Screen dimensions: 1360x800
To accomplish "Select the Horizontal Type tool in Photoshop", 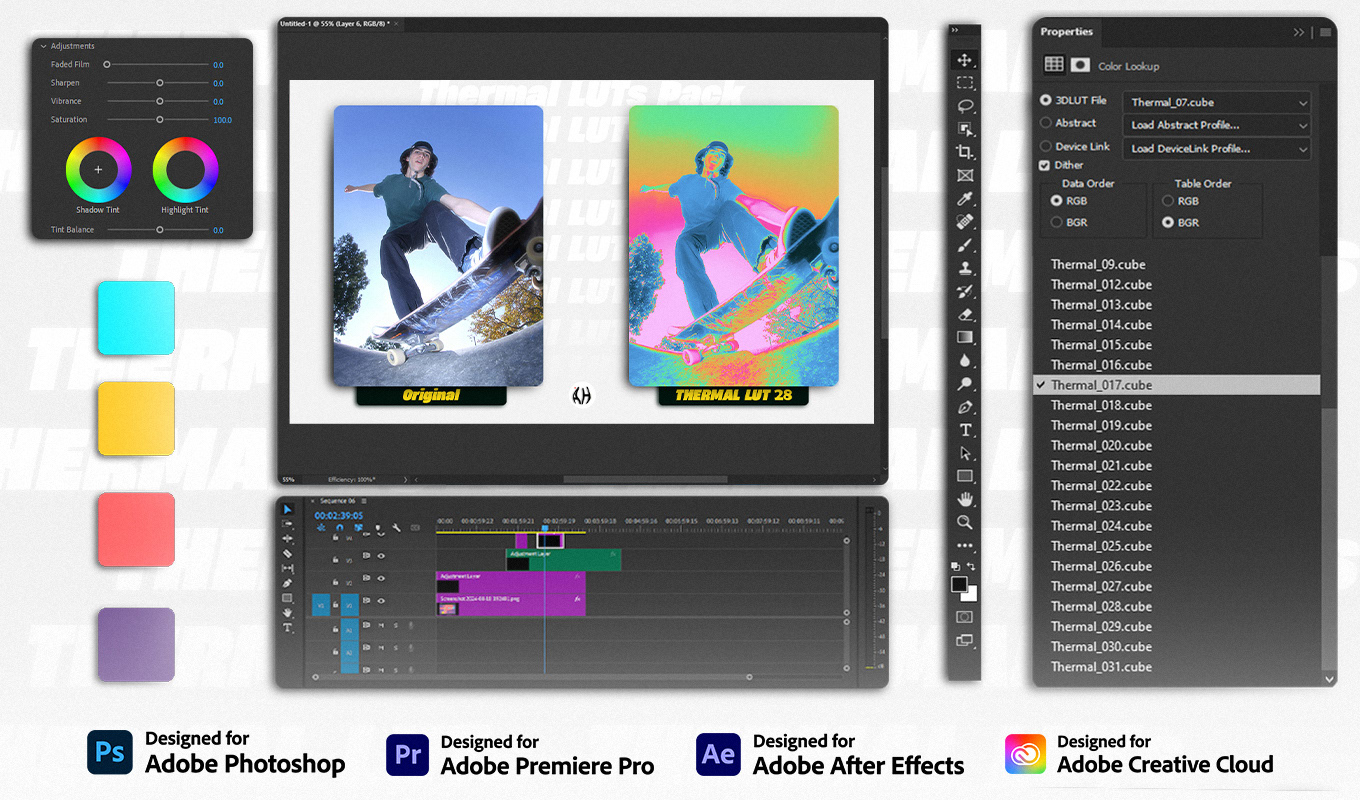I will coord(965,430).
